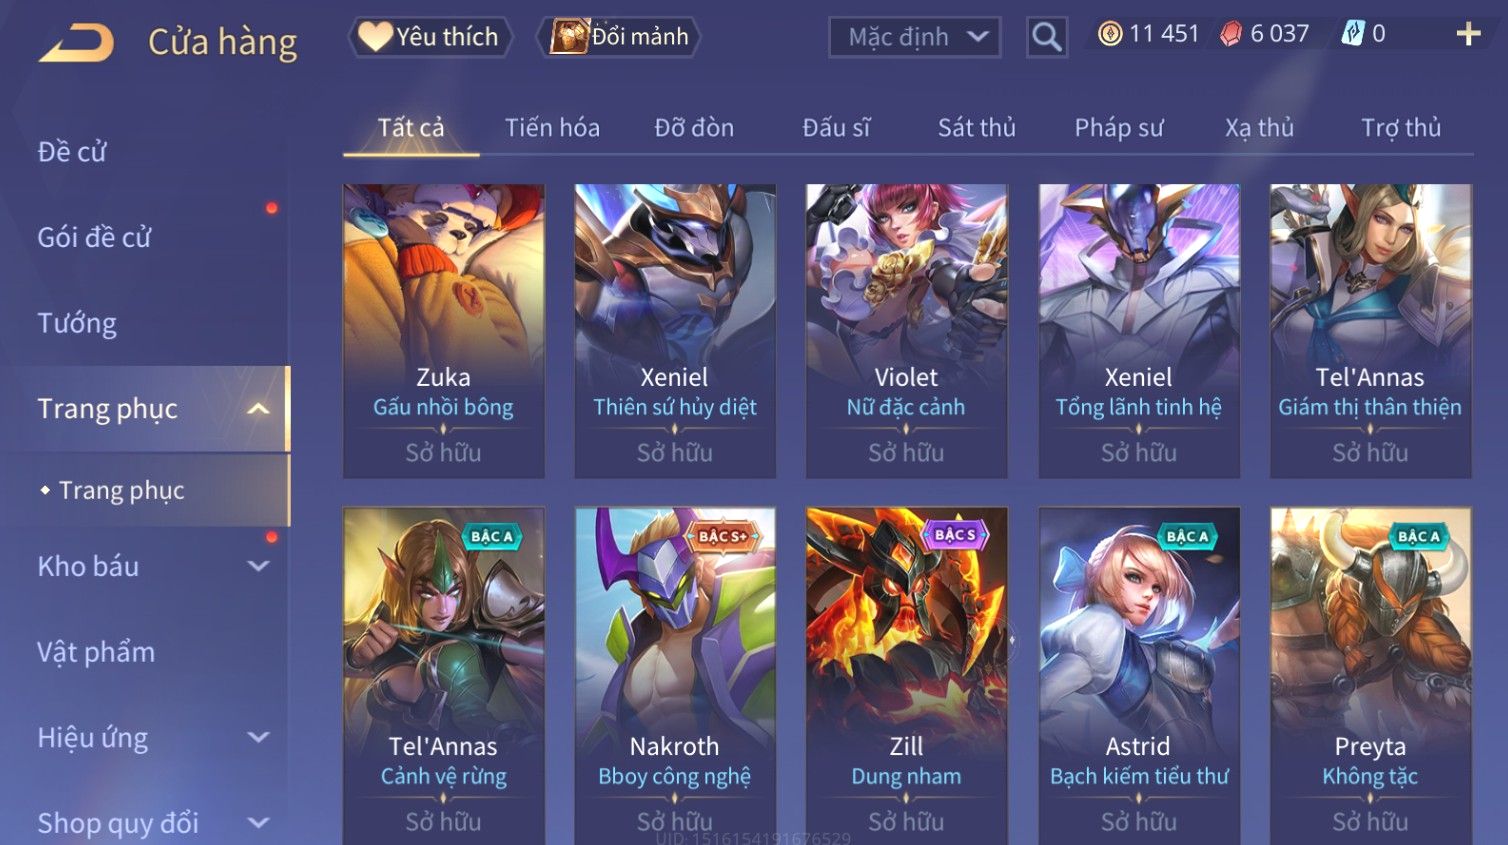Collapse the Trang phục sidebar section
This screenshot has width=1508, height=845.
click(258, 409)
